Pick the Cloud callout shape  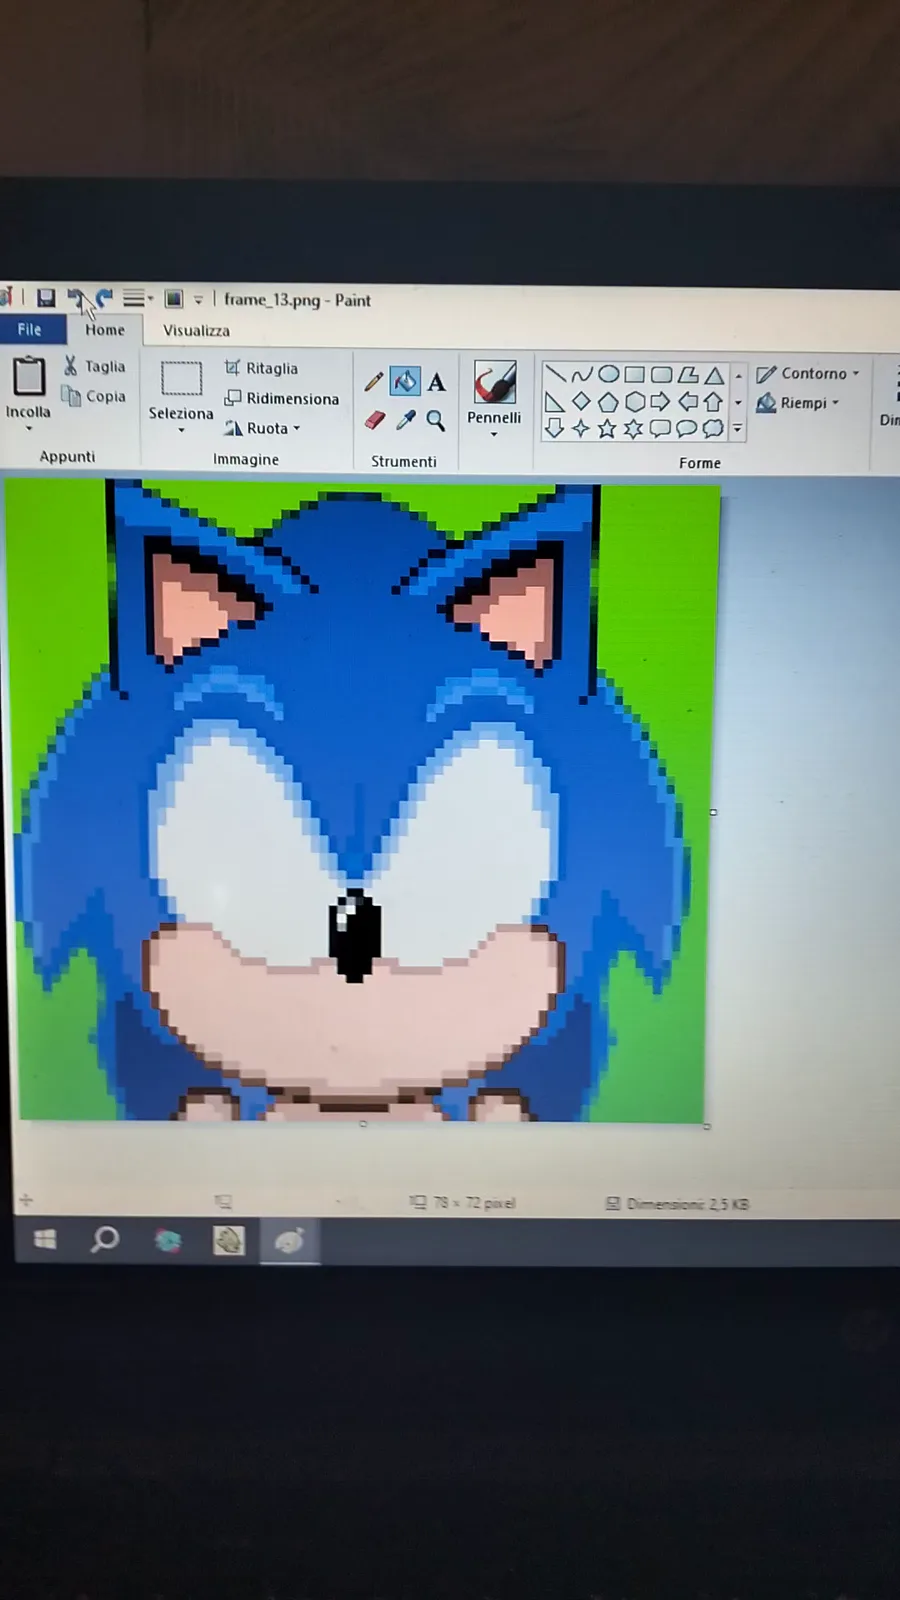pos(713,429)
